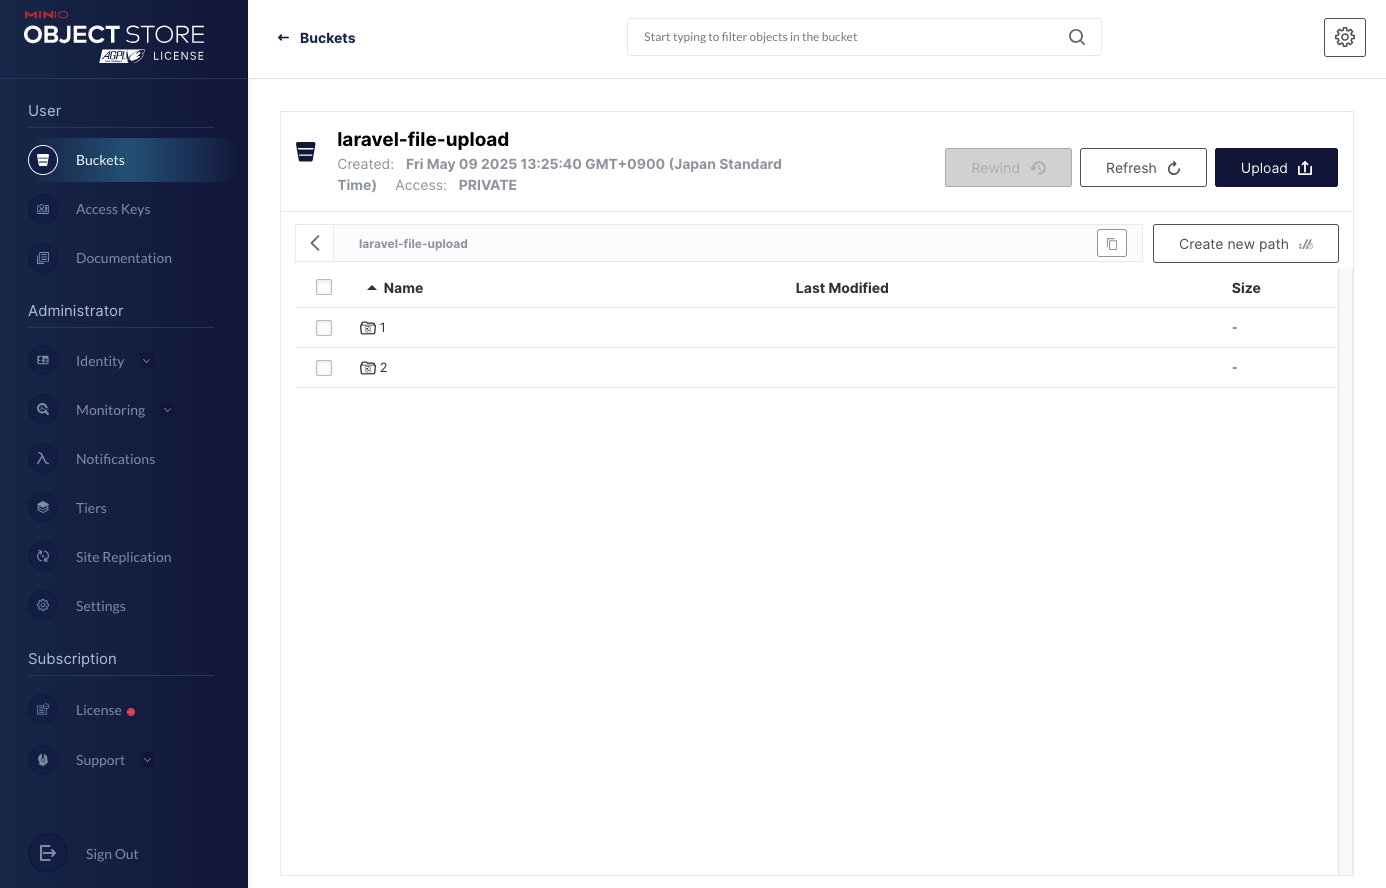Expand the Monitoring submenu chevron

coord(167,410)
